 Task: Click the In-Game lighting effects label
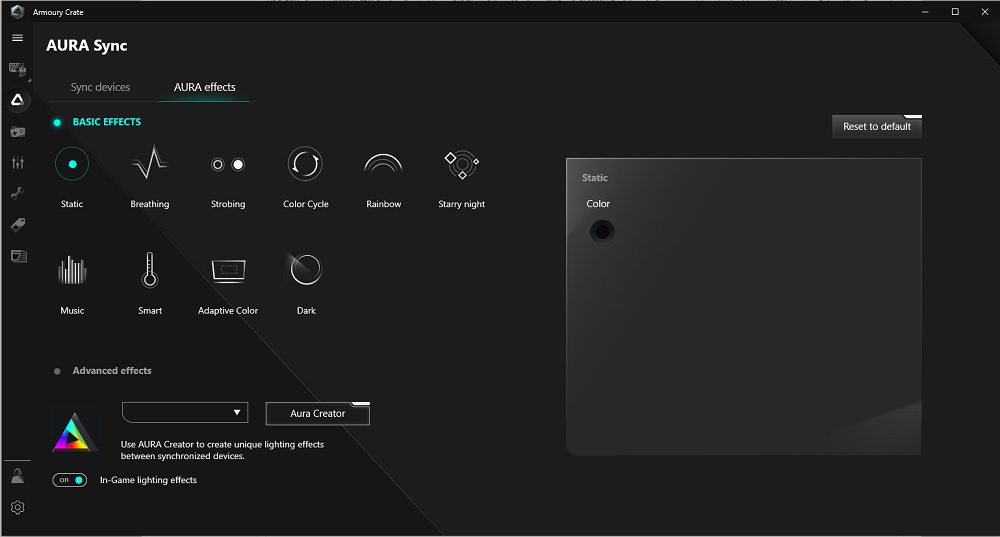pos(149,480)
